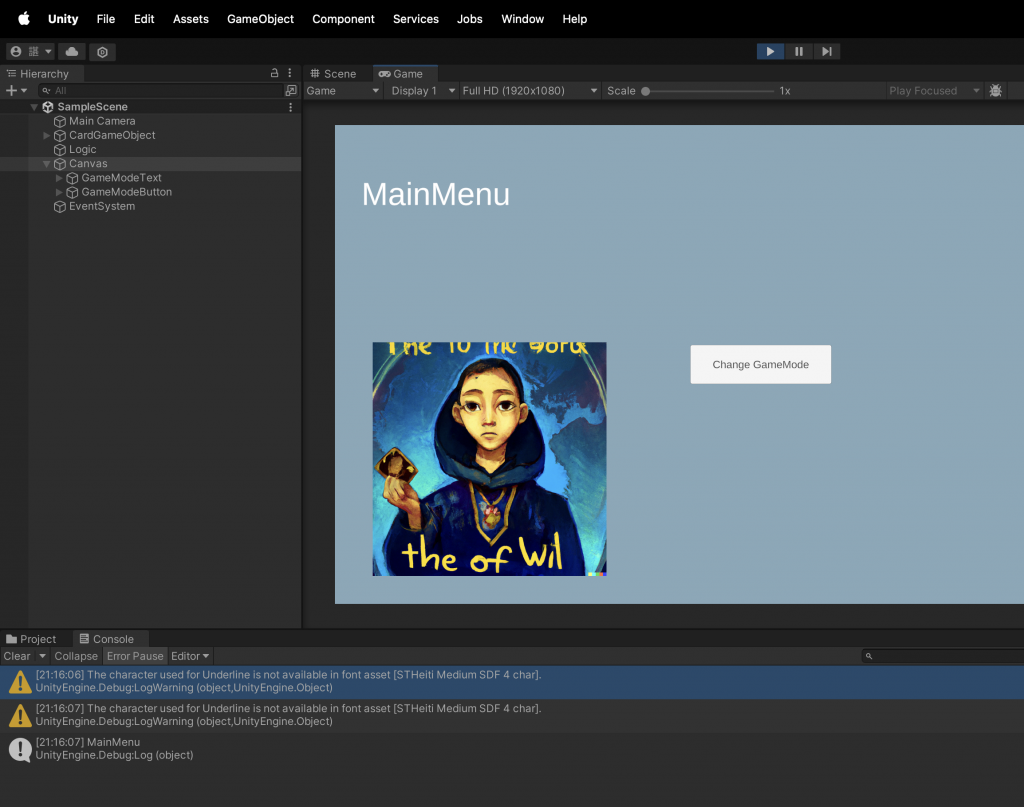1024x807 pixels.
Task: Click the Hierarchy create plus button
Action: pyautogui.click(x=11, y=91)
